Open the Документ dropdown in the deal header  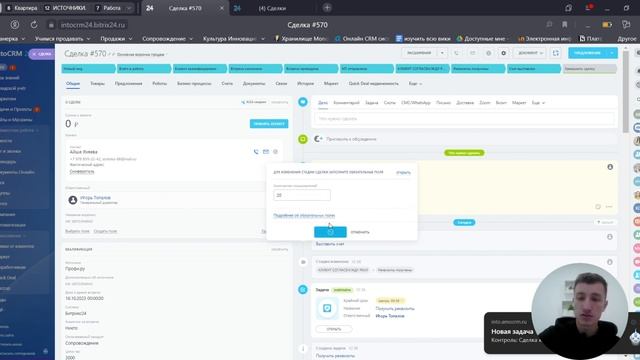[530, 53]
